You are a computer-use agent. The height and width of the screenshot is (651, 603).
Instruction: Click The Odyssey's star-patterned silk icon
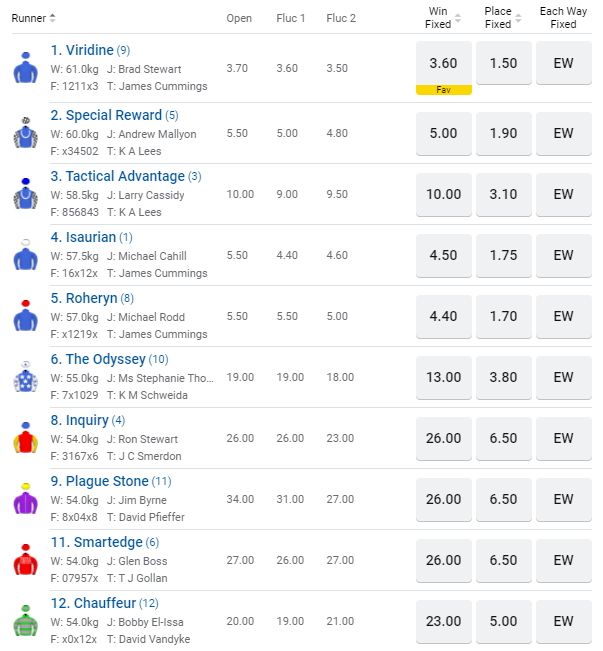tap(25, 378)
